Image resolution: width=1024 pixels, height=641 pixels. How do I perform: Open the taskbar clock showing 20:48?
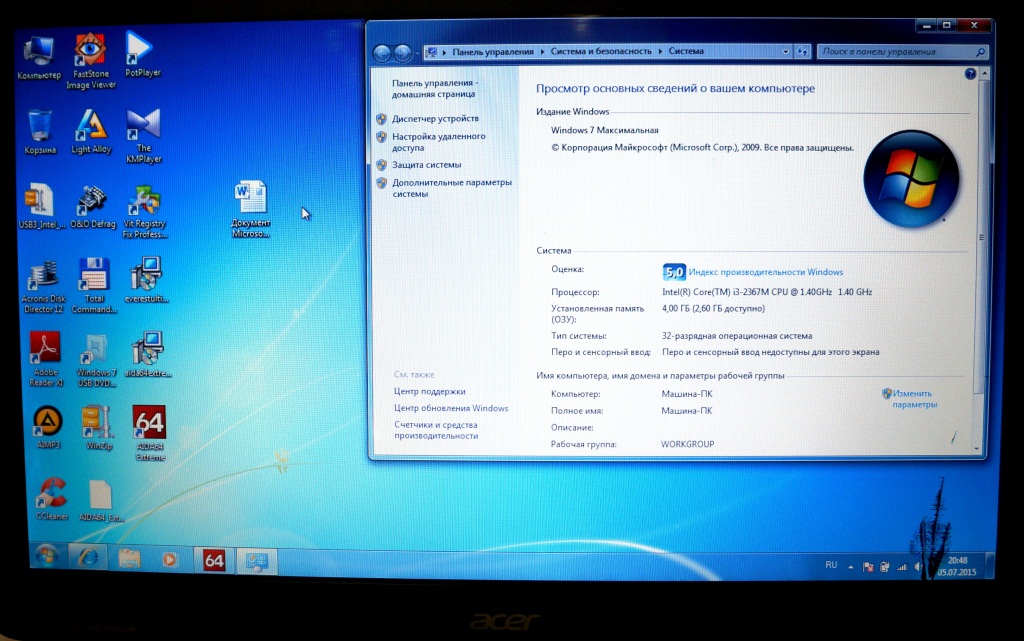[x=957, y=566]
